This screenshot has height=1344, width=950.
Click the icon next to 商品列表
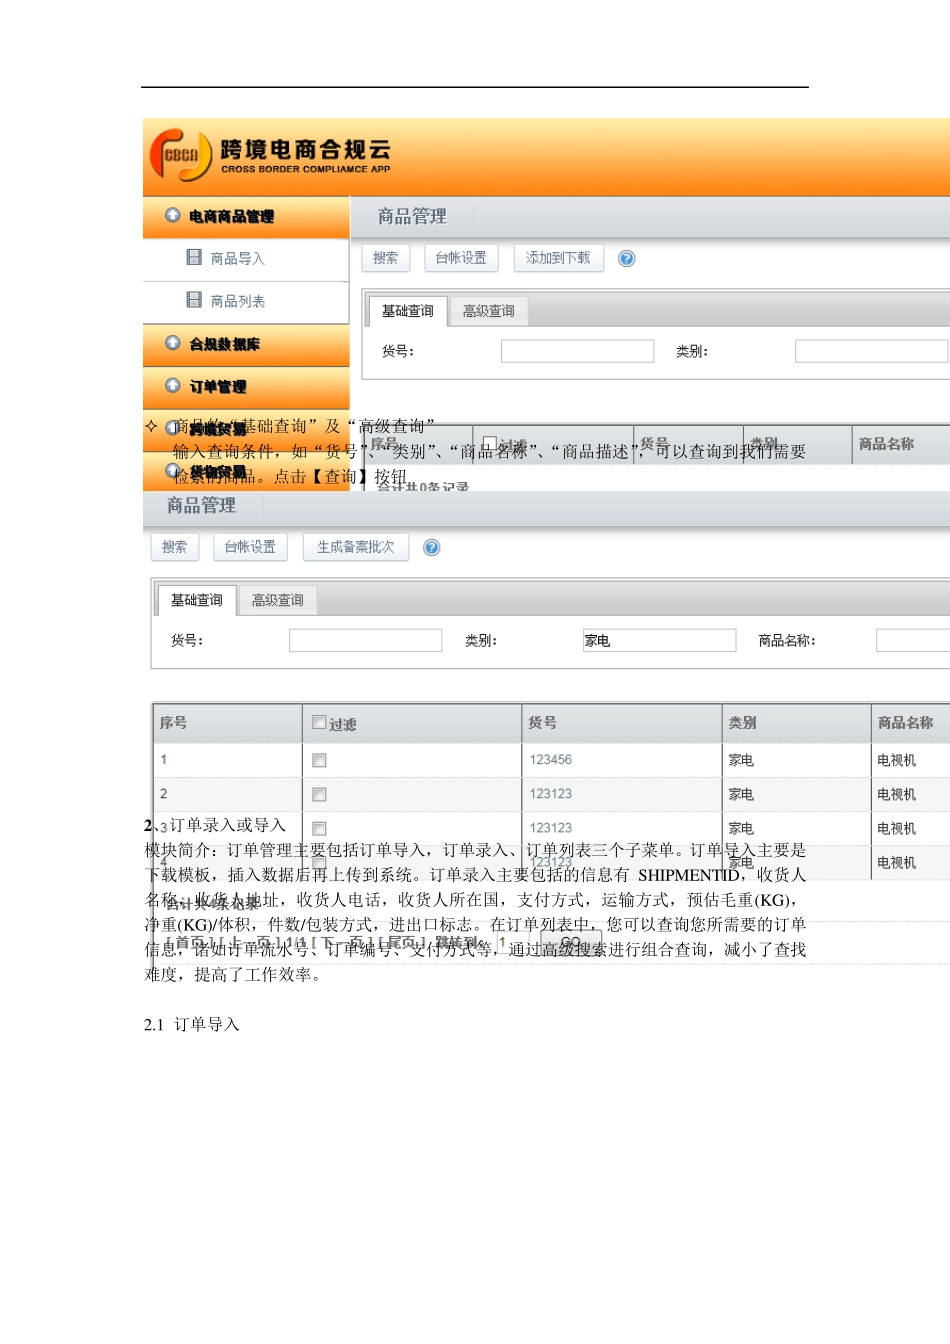[x=194, y=300]
